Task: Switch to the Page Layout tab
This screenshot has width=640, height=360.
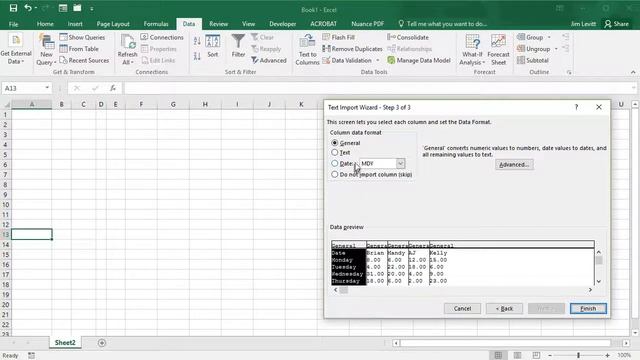Action: 113,24
